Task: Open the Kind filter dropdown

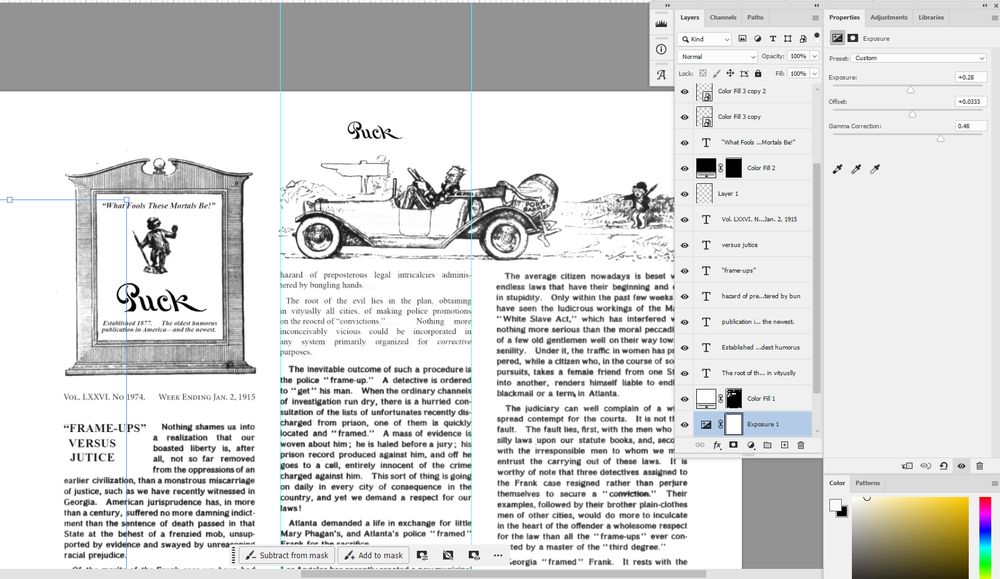Action: [705, 39]
